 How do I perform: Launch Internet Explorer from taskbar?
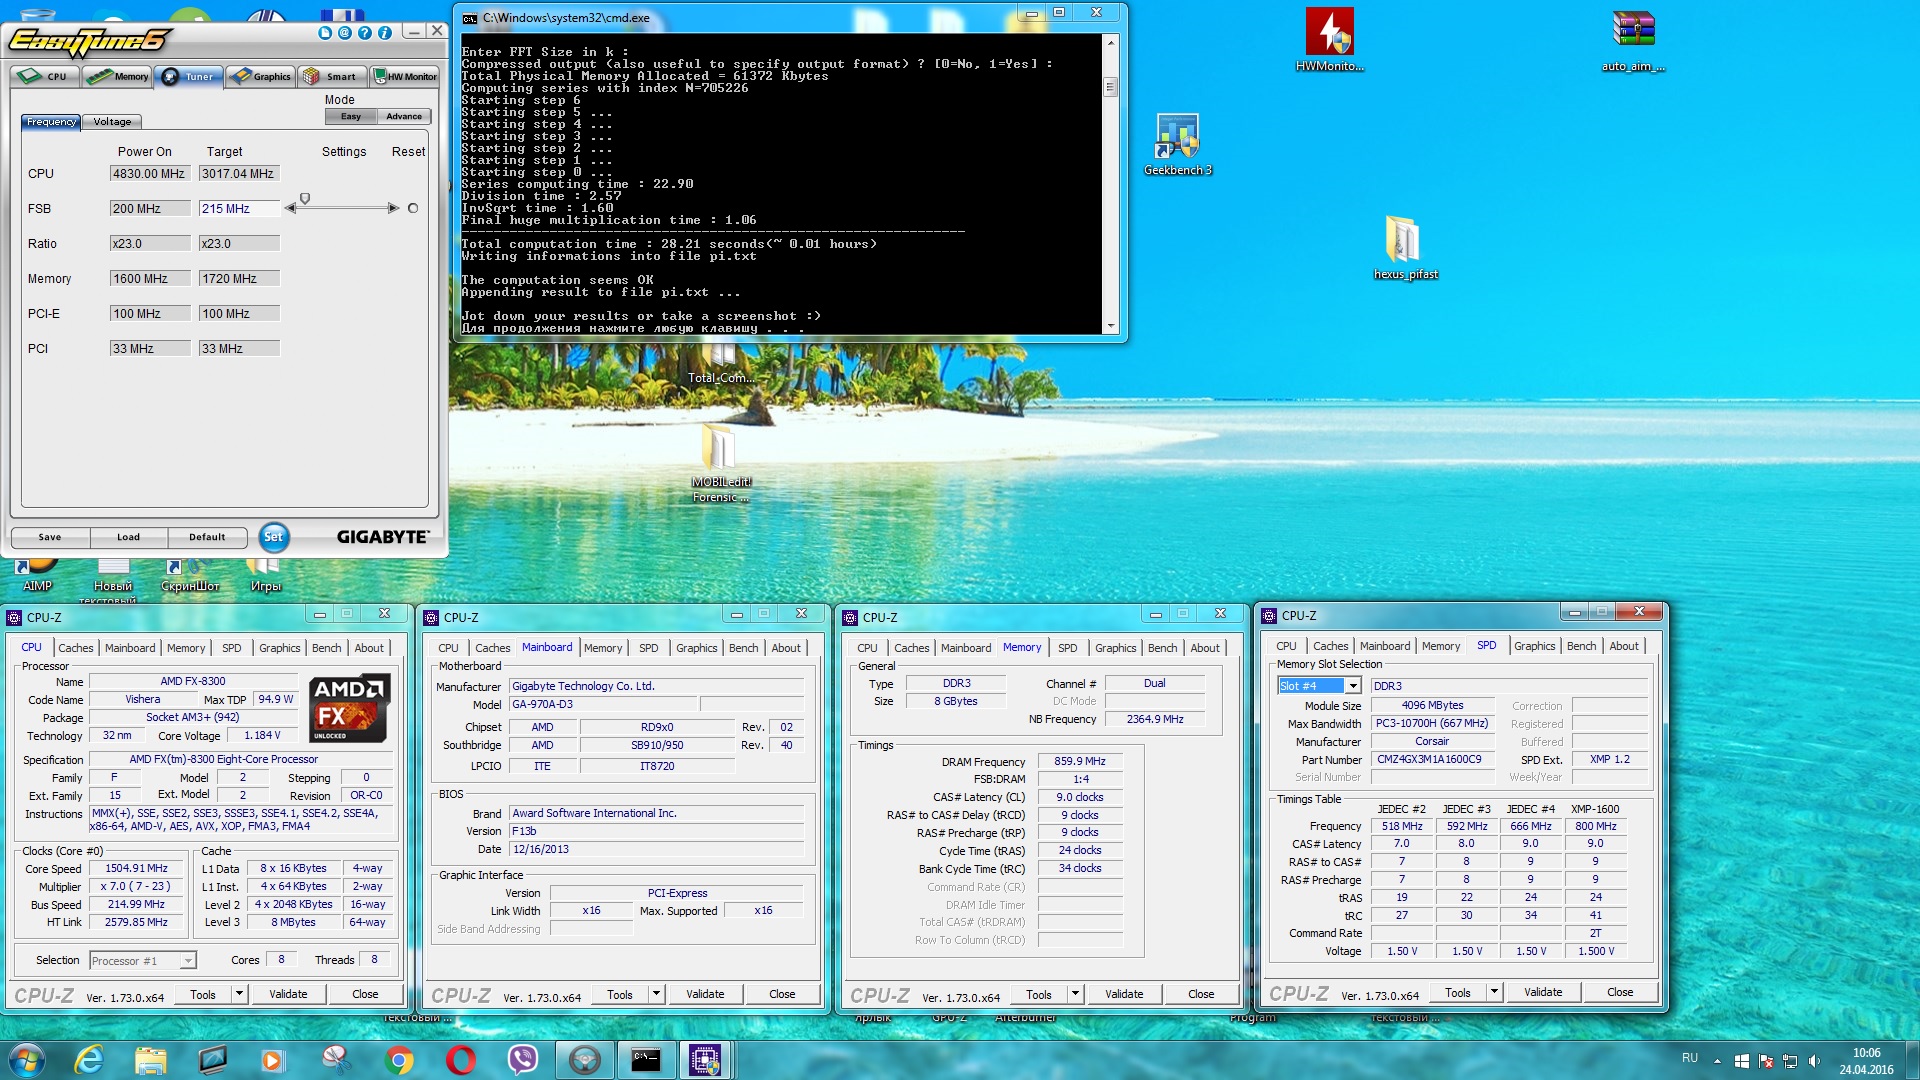(89, 1060)
